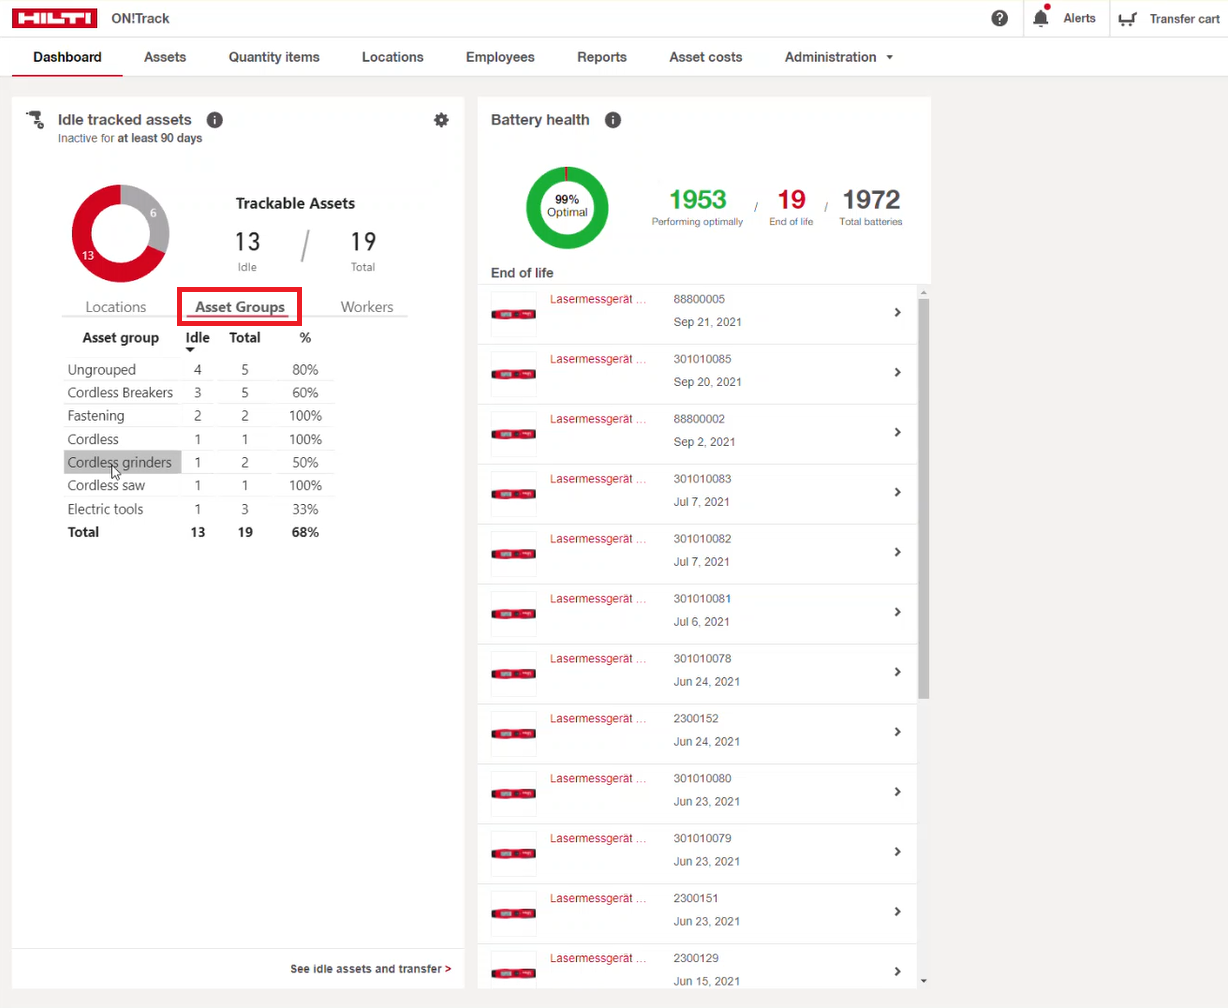Click info icon next to Idle tracked assets
The image size is (1228, 1008).
214,120
